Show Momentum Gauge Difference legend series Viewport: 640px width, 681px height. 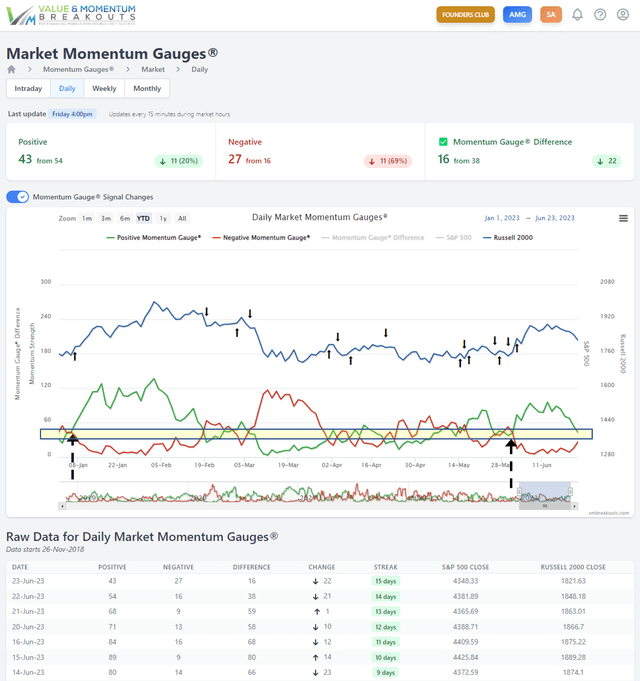tap(373, 238)
